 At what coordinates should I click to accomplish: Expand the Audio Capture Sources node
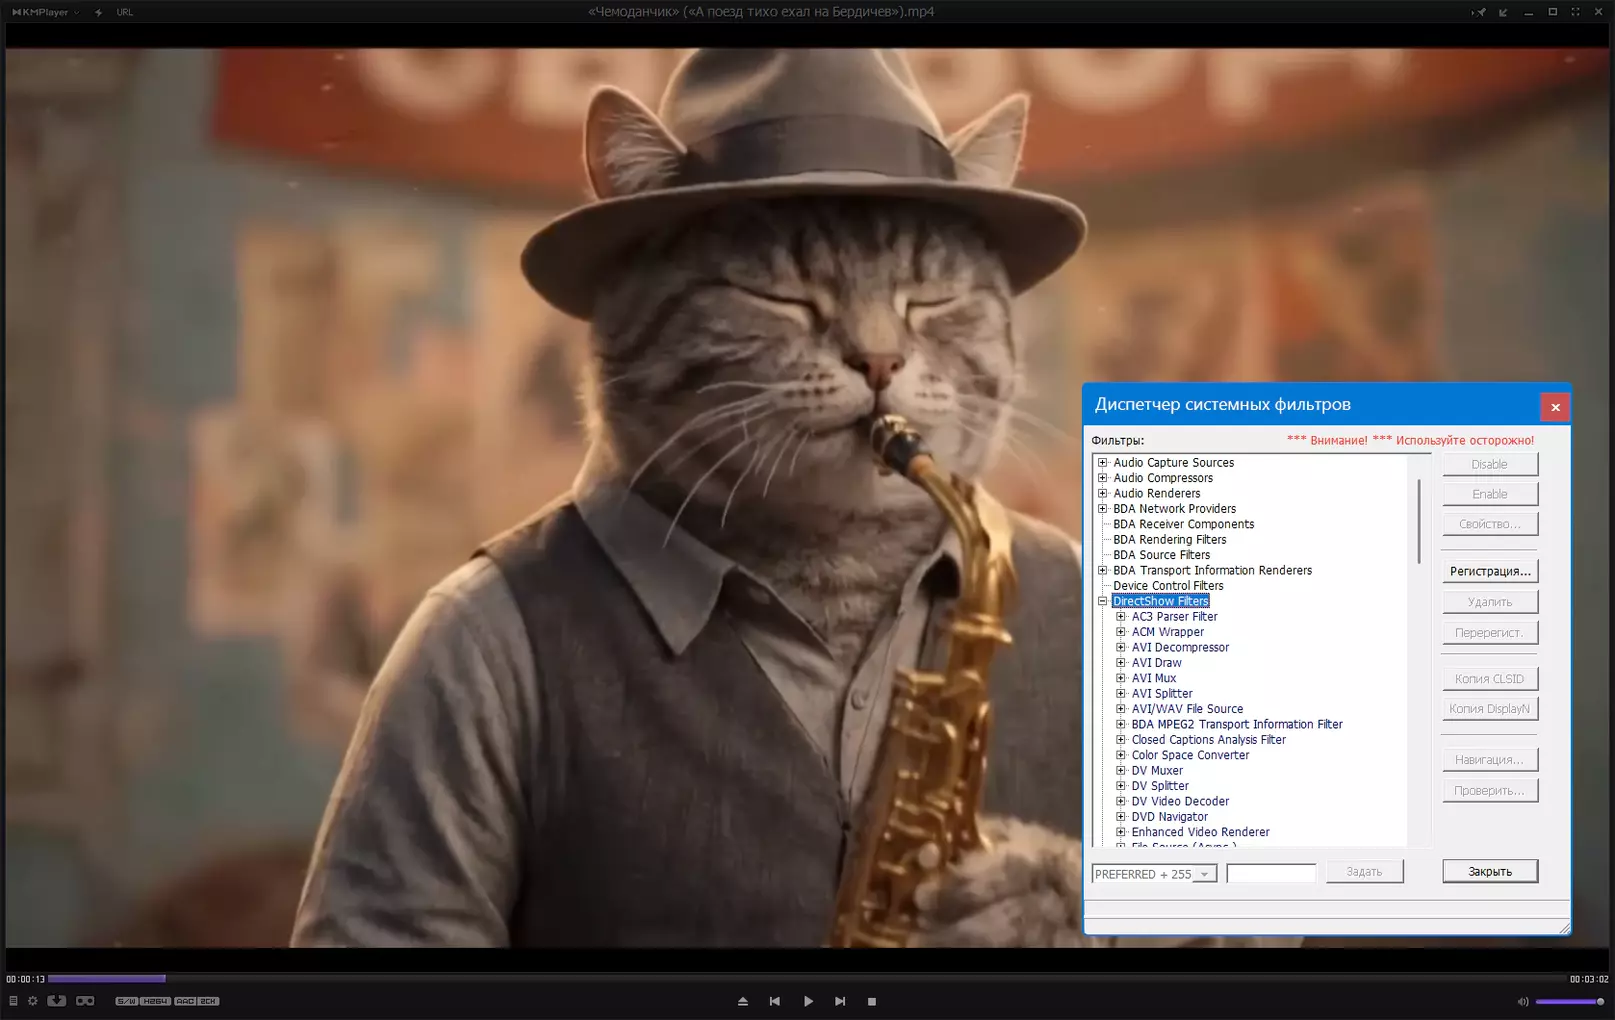pyautogui.click(x=1103, y=462)
